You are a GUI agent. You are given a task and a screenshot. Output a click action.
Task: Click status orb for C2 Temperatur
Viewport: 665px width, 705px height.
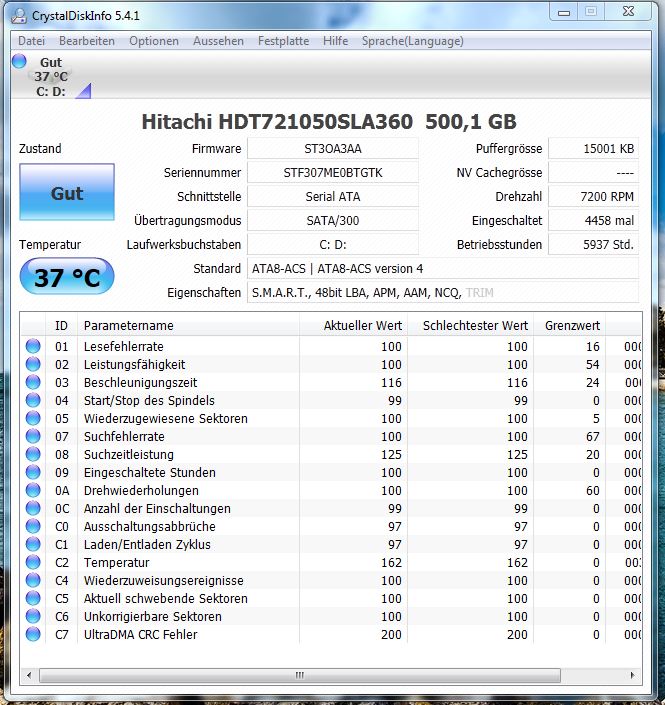coord(33,562)
